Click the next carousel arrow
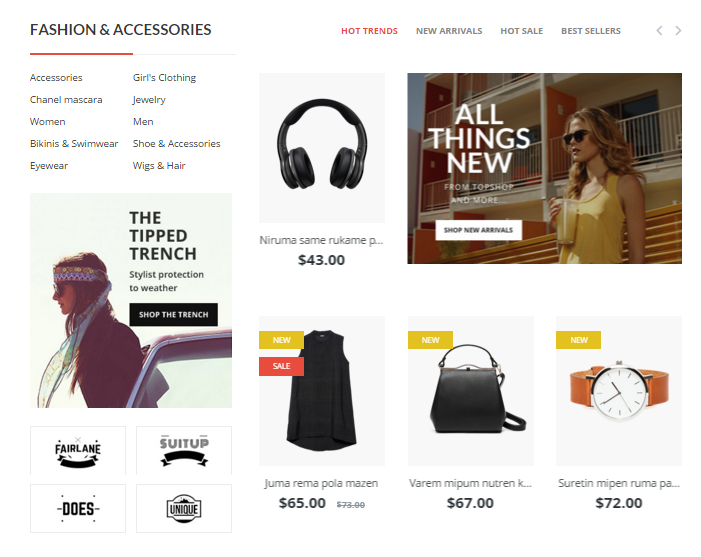701x557 pixels. (x=678, y=30)
